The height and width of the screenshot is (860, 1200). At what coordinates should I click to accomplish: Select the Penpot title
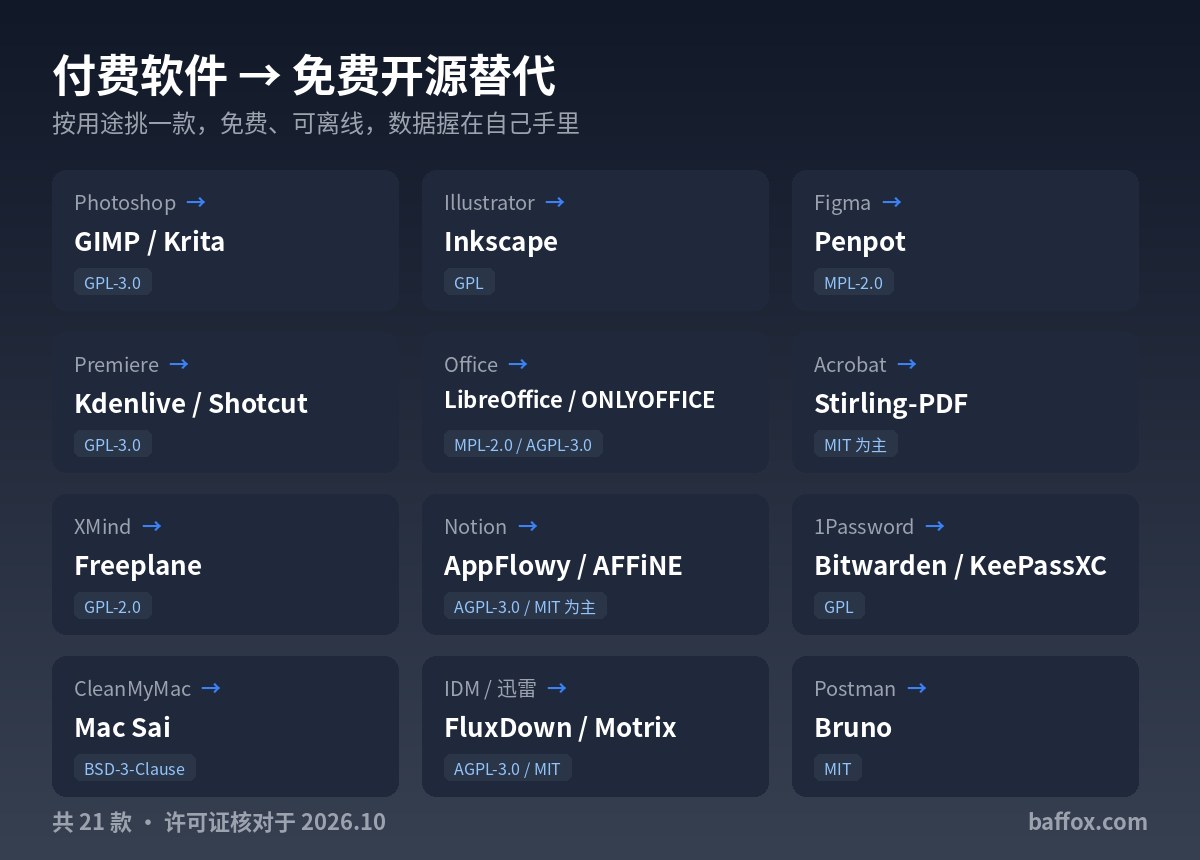[860, 241]
